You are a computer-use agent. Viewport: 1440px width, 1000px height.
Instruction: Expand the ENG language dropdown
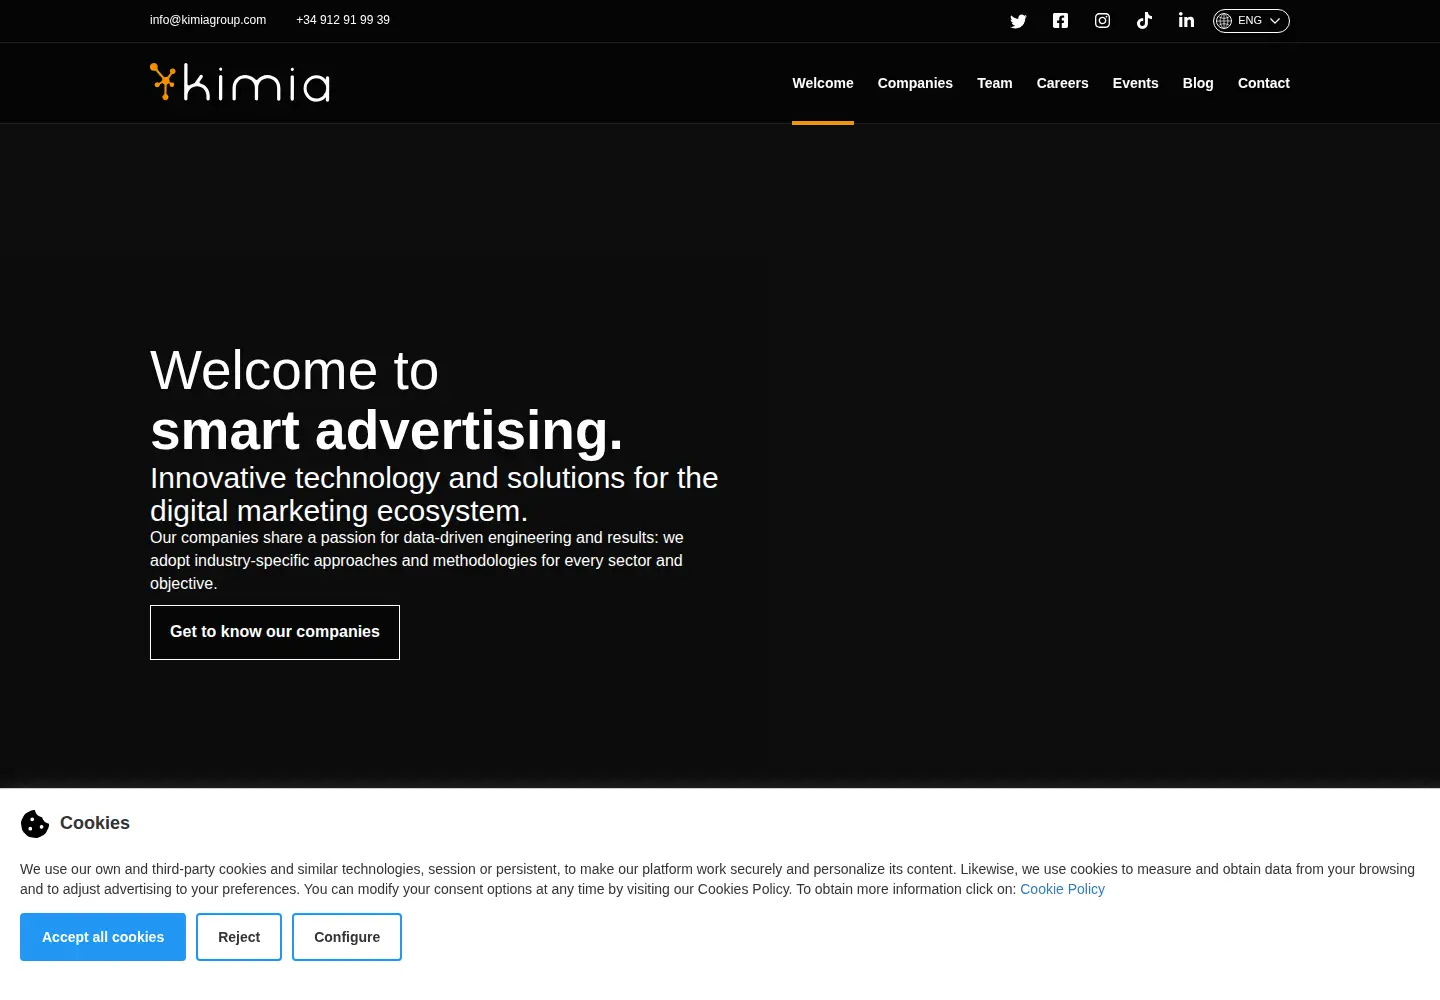(x=1251, y=21)
